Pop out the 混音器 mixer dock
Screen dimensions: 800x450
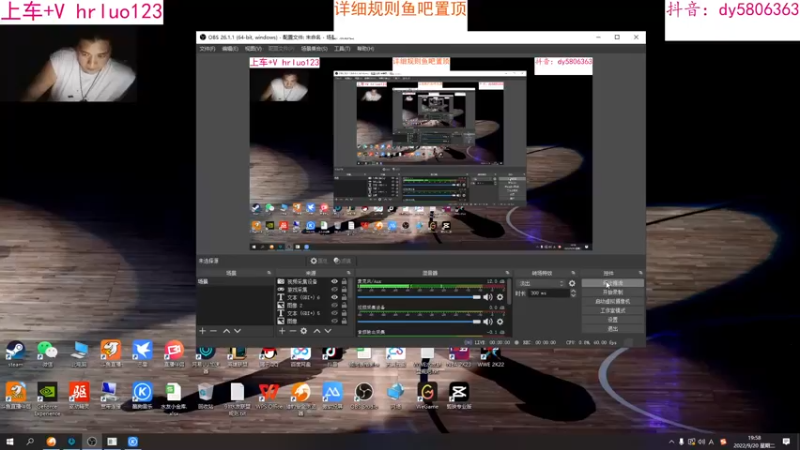(507, 273)
